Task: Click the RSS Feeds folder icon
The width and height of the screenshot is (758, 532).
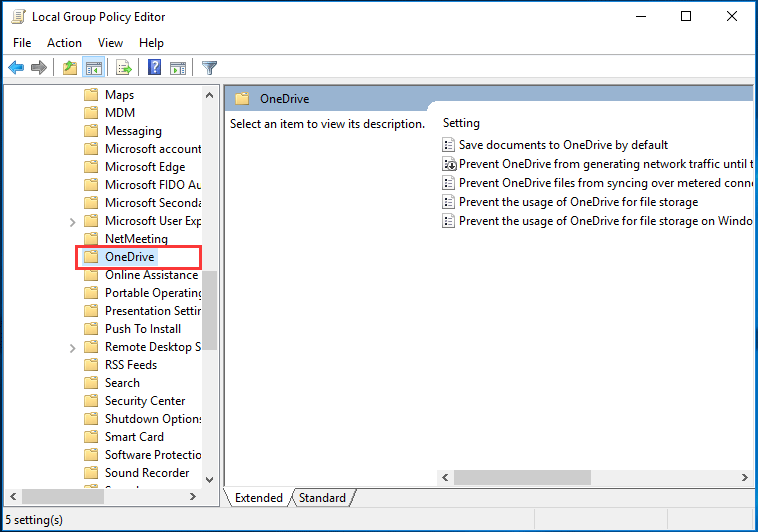Action: coord(91,365)
